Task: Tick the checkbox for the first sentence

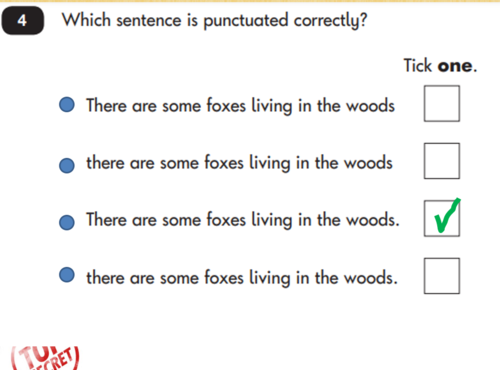Action: [442, 103]
